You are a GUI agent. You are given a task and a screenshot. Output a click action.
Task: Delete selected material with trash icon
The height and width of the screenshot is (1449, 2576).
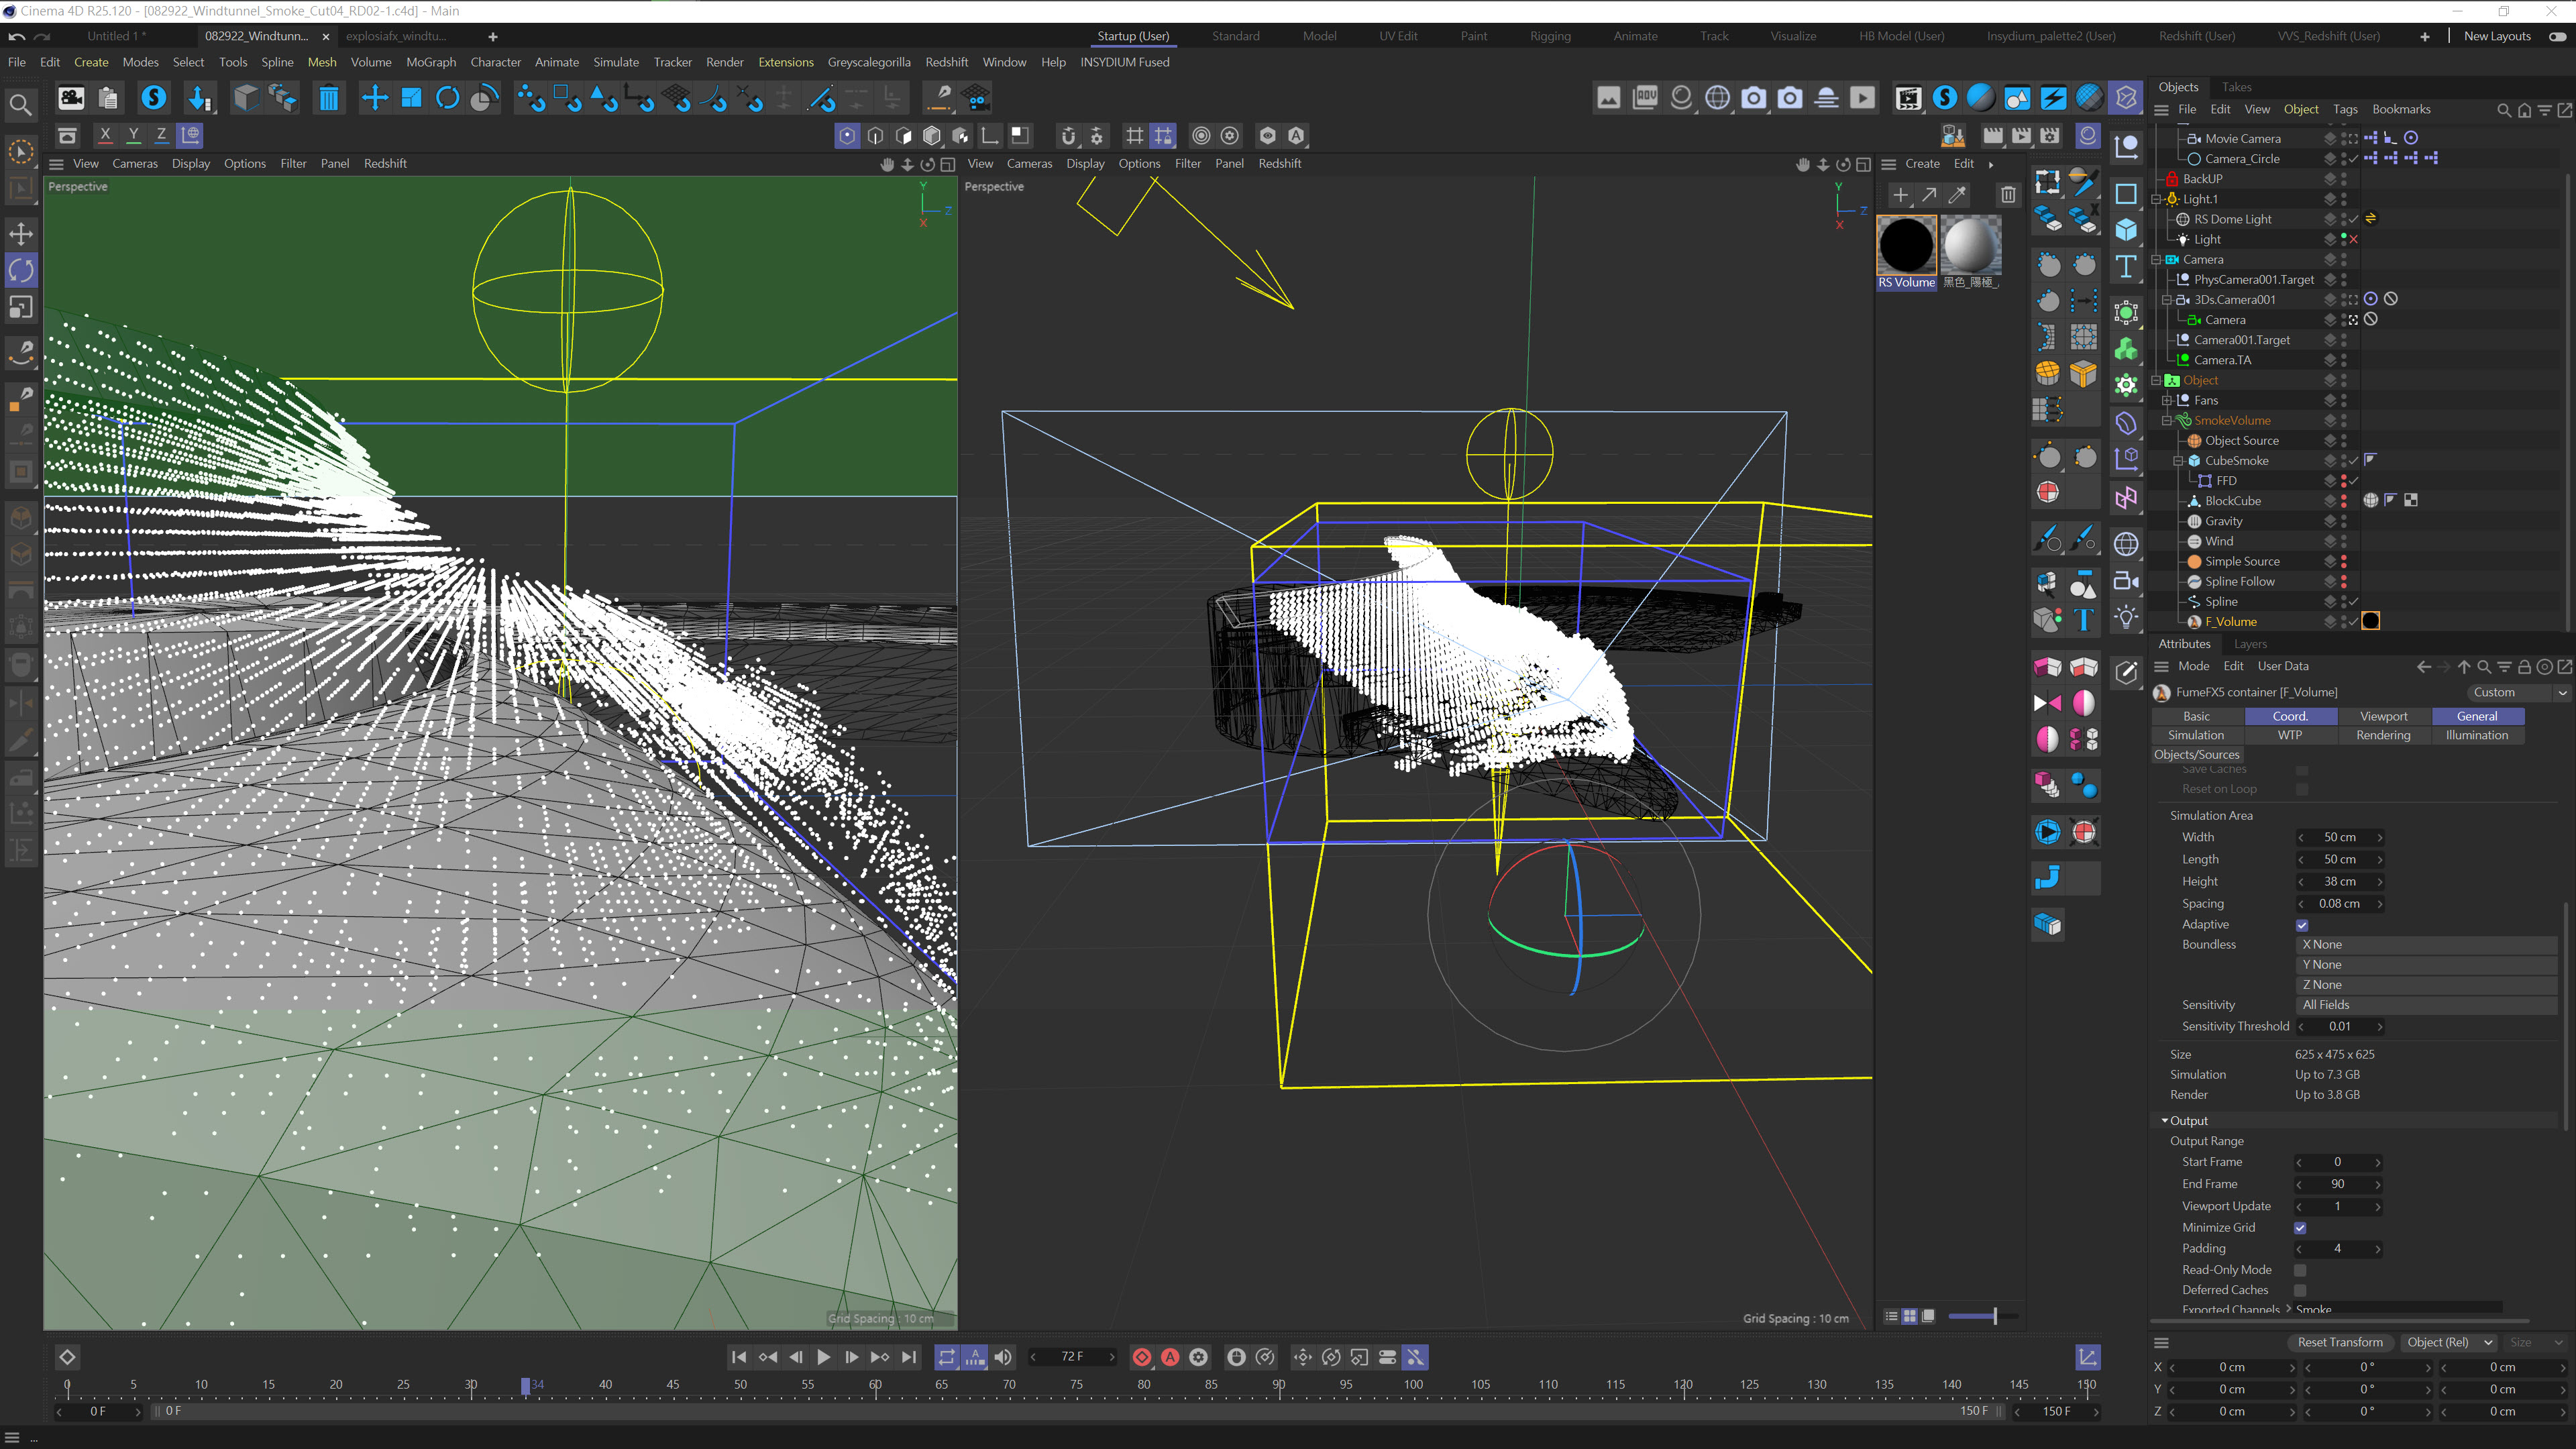pos(2008,195)
